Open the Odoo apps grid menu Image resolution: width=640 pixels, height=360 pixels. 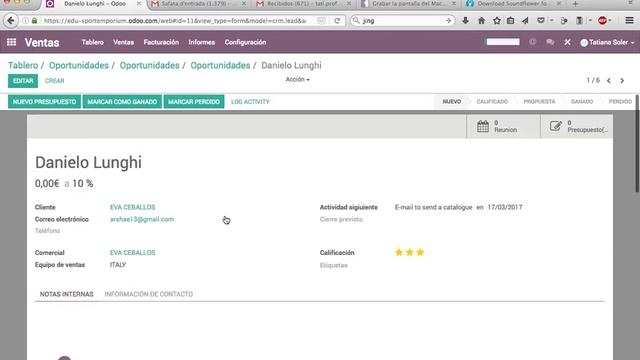11,42
